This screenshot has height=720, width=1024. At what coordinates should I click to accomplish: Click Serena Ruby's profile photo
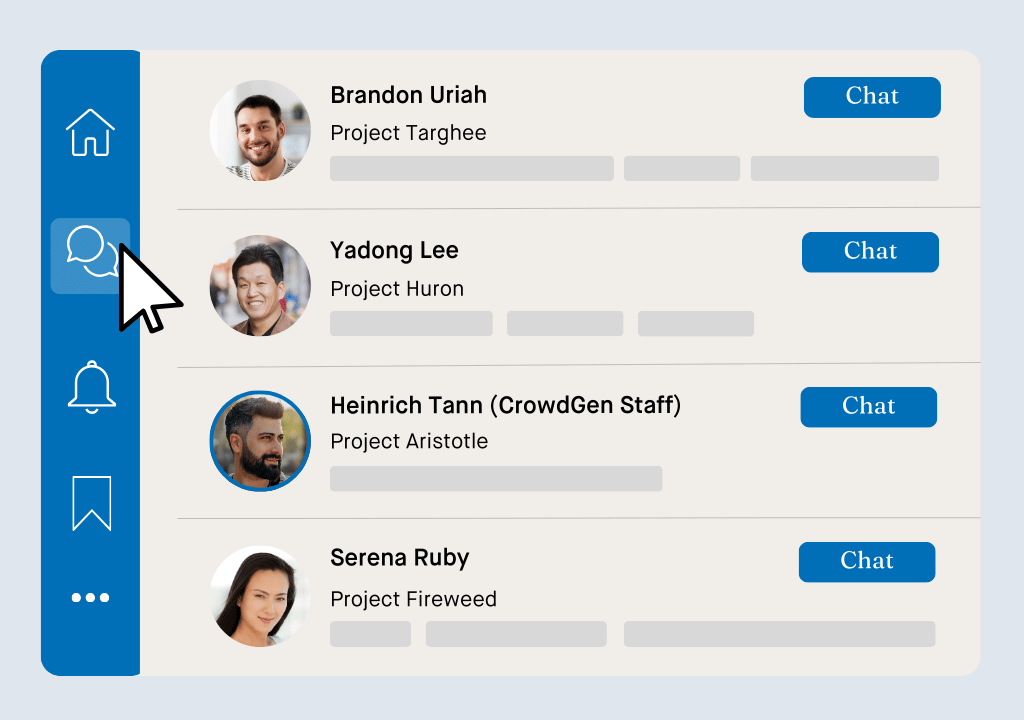260,595
